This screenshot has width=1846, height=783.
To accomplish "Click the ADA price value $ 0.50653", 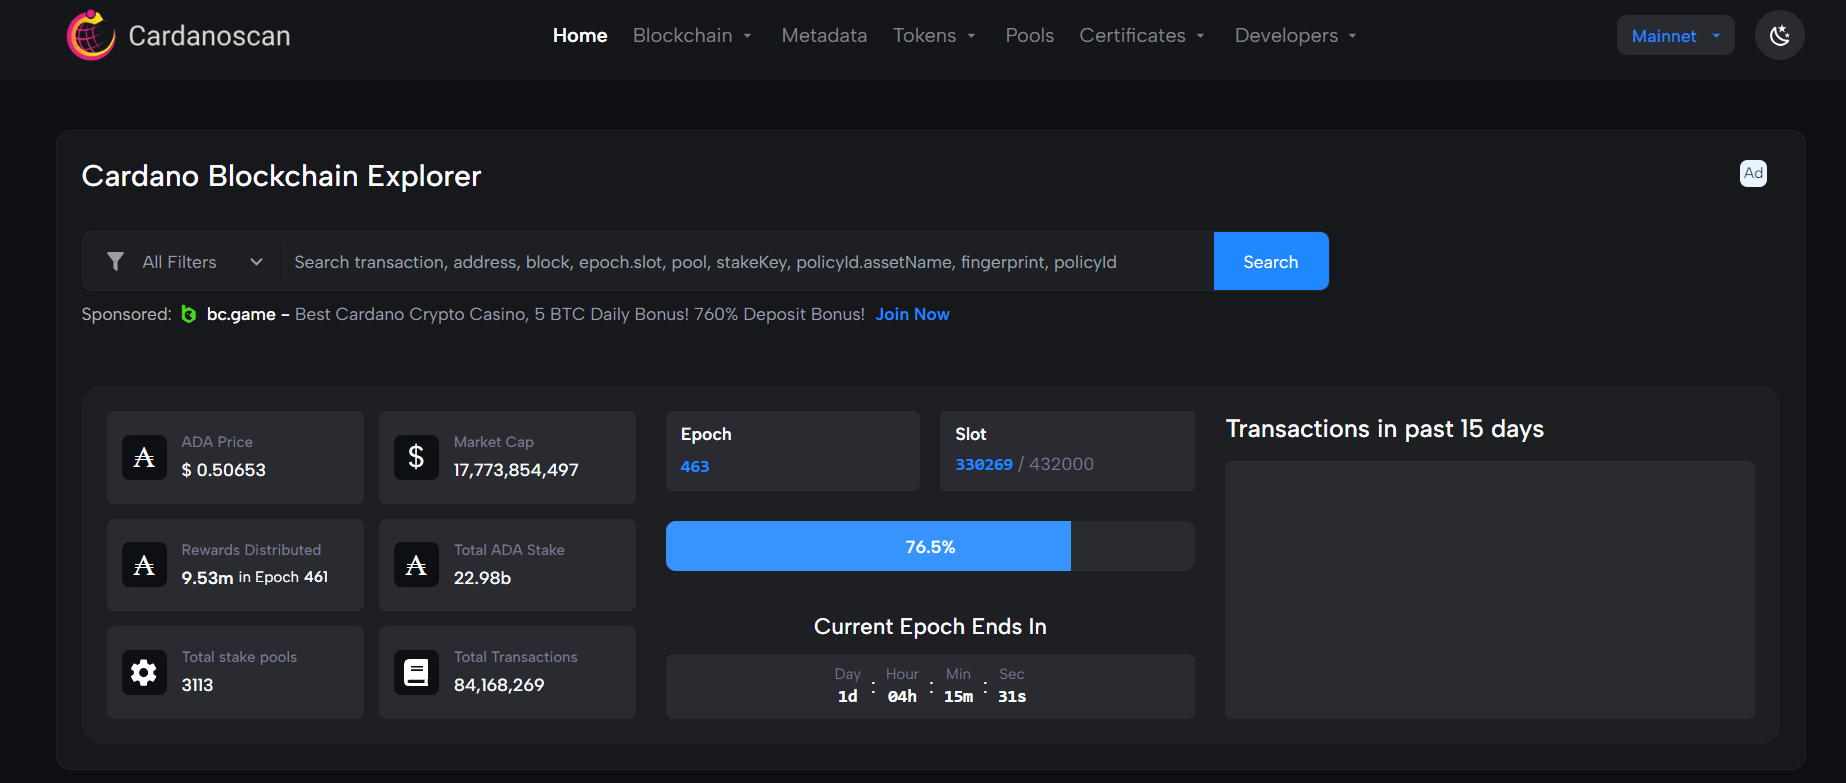I will point(223,470).
